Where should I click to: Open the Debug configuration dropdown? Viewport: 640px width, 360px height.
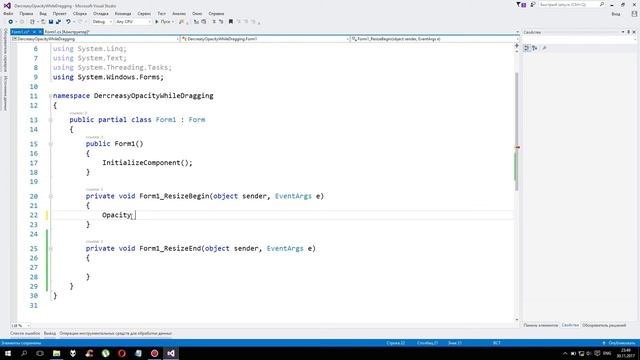tap(102, 22)
